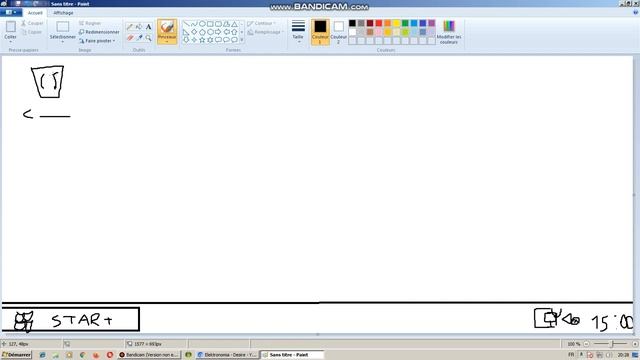Choose the Pentagon shape
This screenshot has height=360, width=640.
coord(202,32)
